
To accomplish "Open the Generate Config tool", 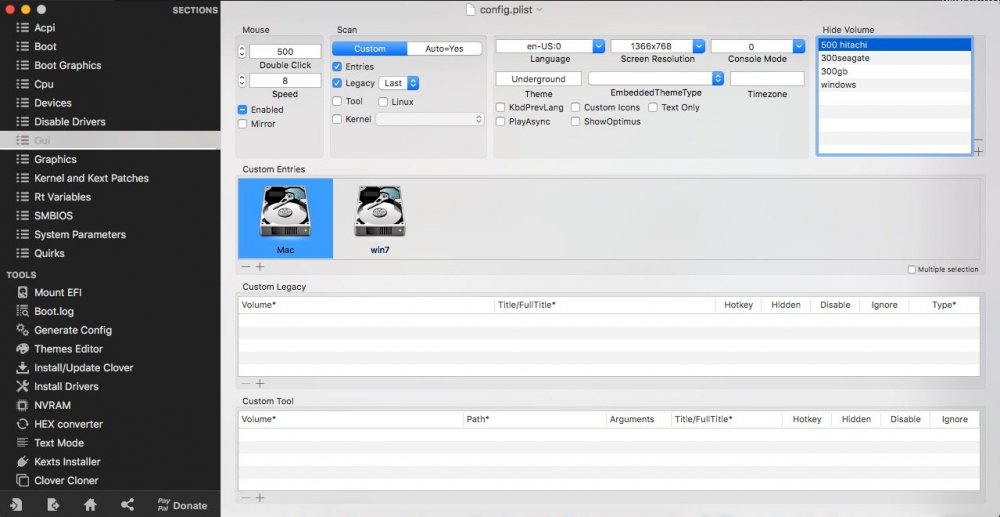I will point(73,330).
